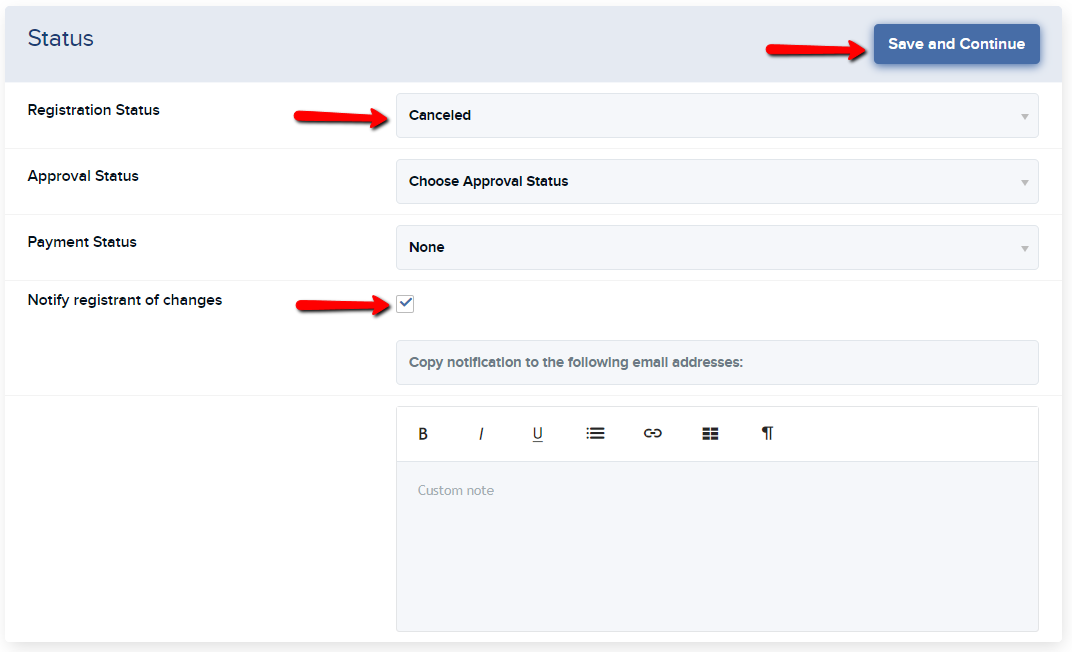Click the Payment Status dropdown chevron arrow

click(x=1024, y=247)
